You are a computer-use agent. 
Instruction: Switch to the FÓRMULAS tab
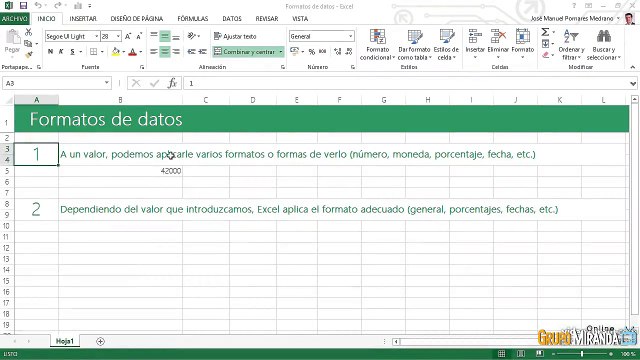pos(193,19)
